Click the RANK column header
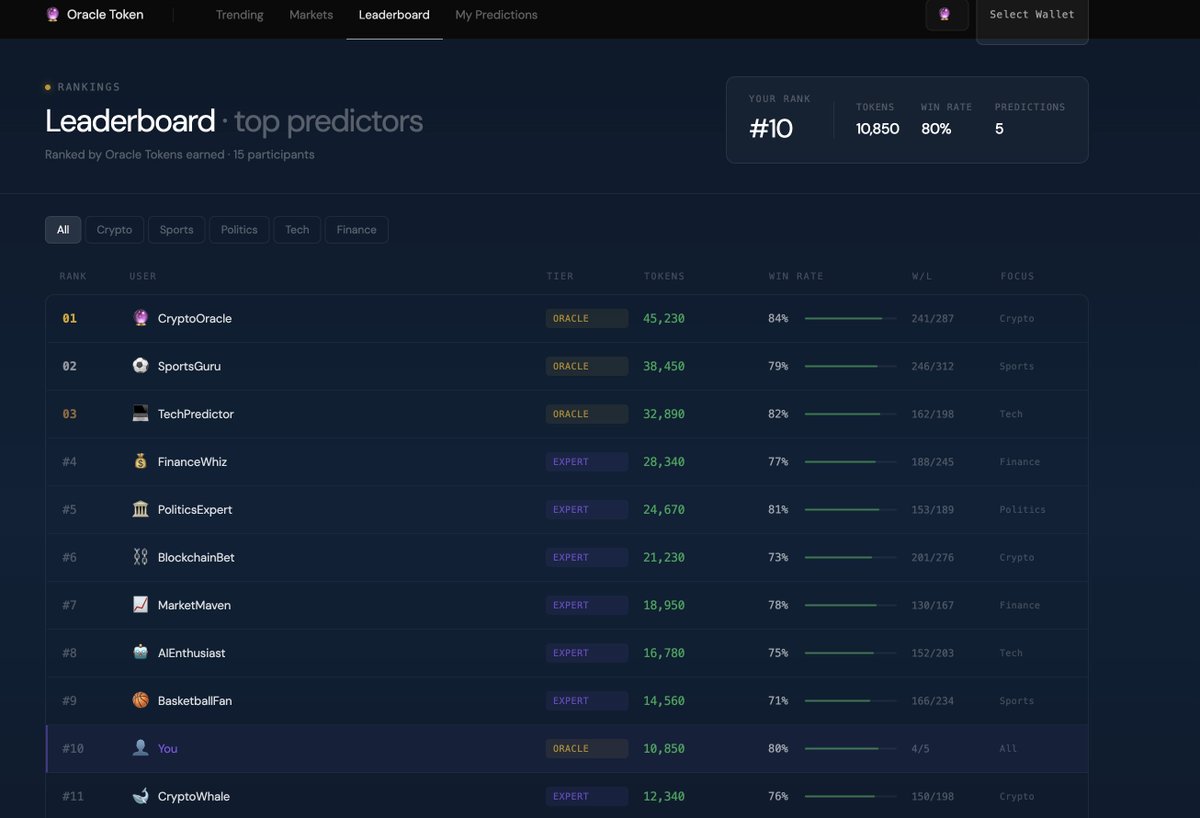 point(73,276)
